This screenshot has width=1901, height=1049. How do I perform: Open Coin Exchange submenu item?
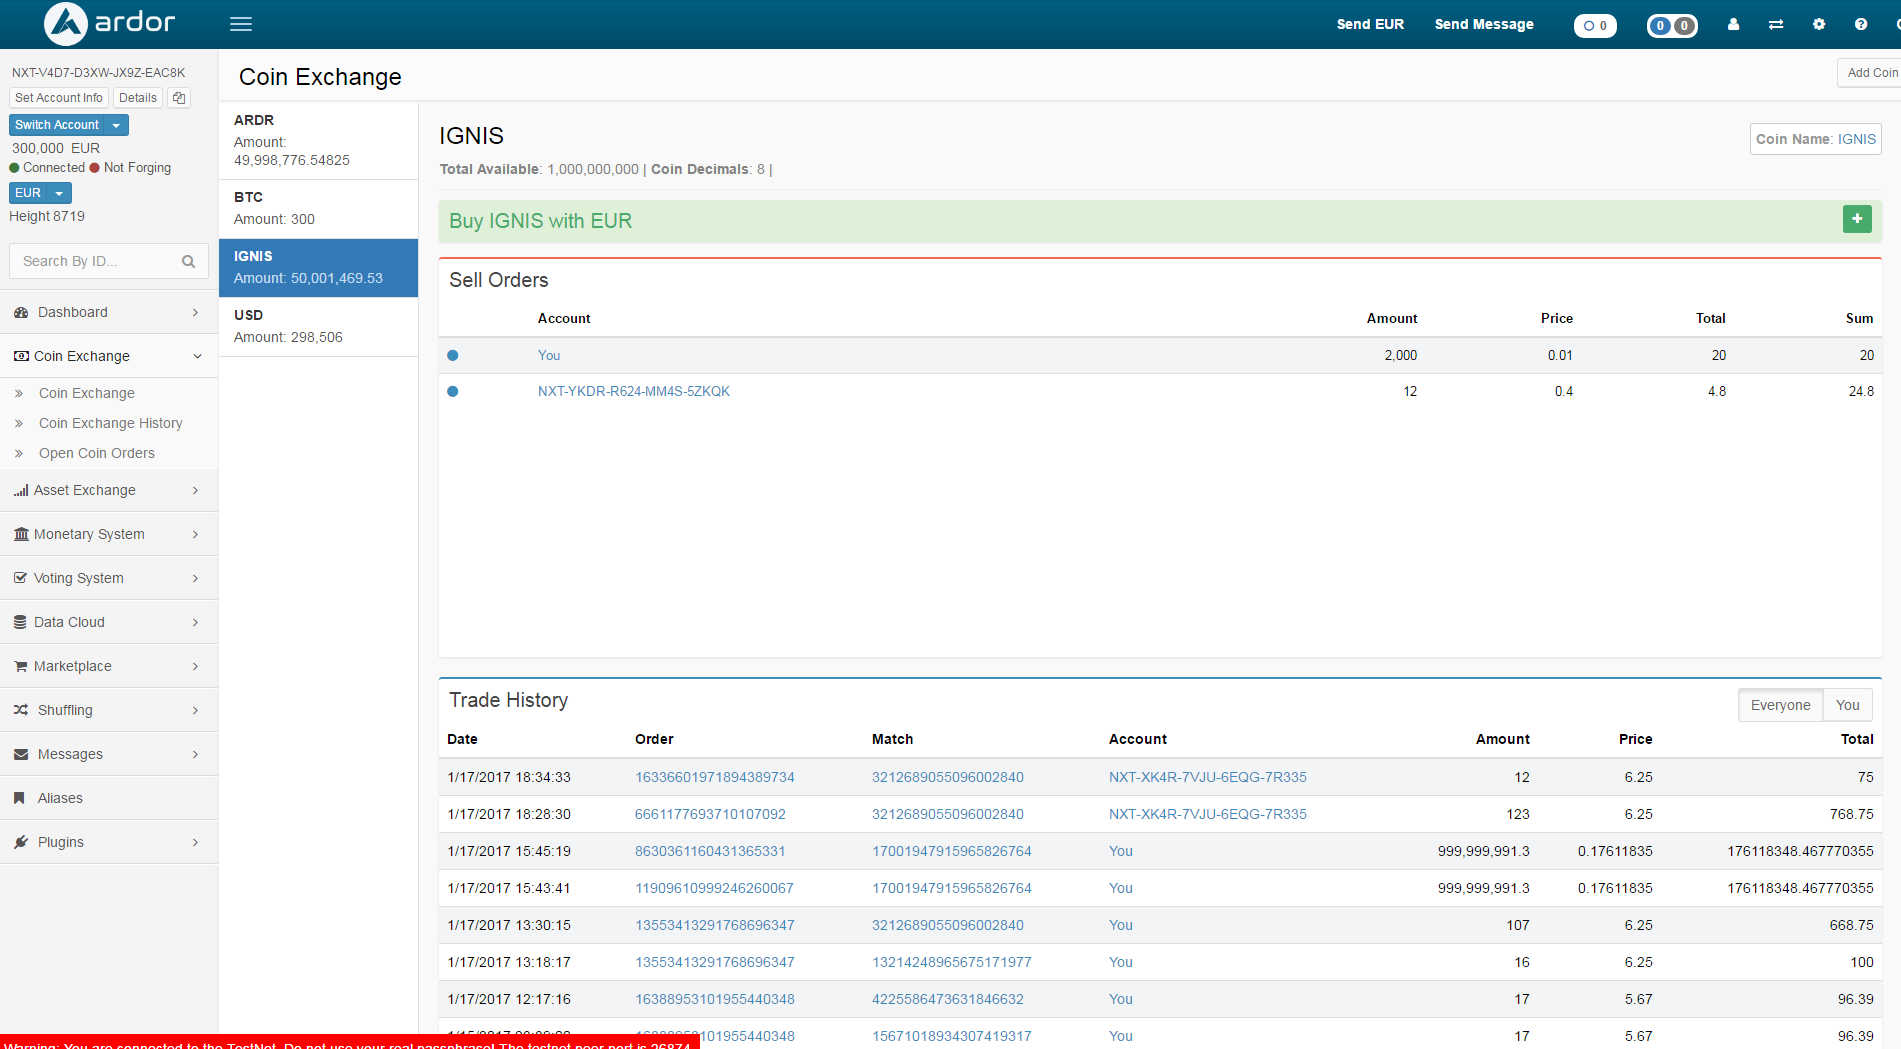point(87,393)
